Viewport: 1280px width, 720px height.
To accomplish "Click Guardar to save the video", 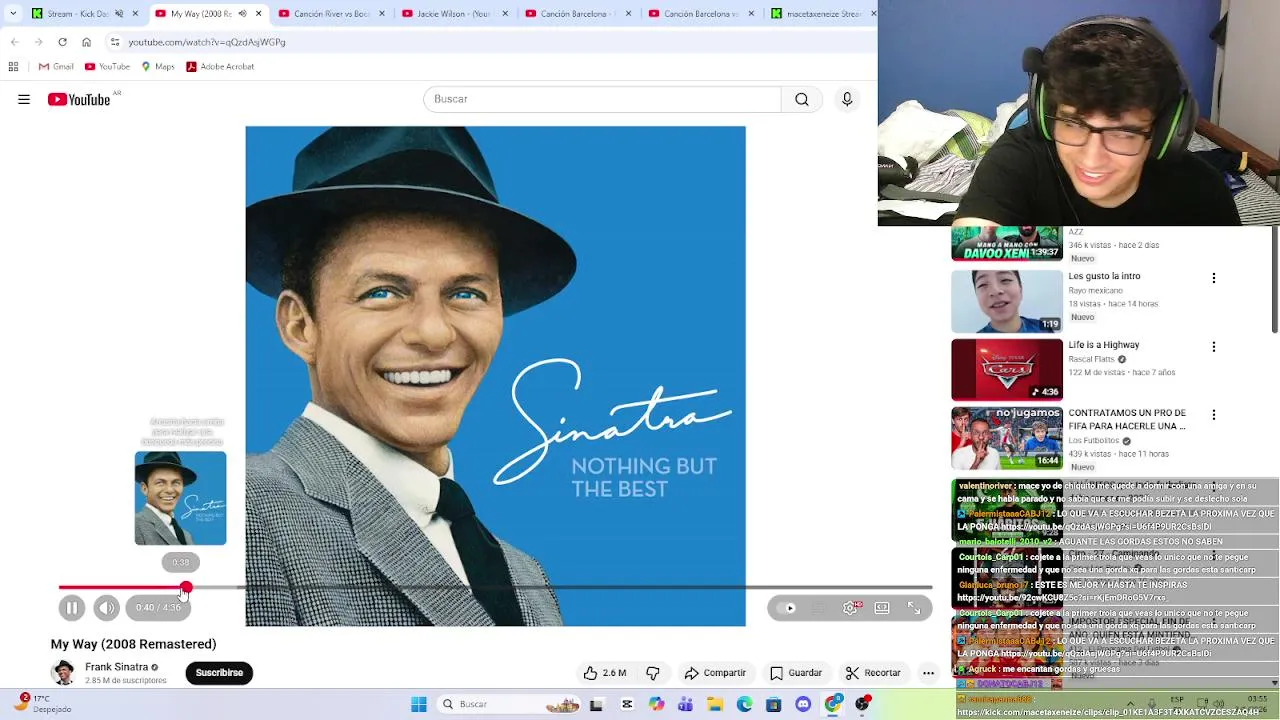I will coord(796,673).
